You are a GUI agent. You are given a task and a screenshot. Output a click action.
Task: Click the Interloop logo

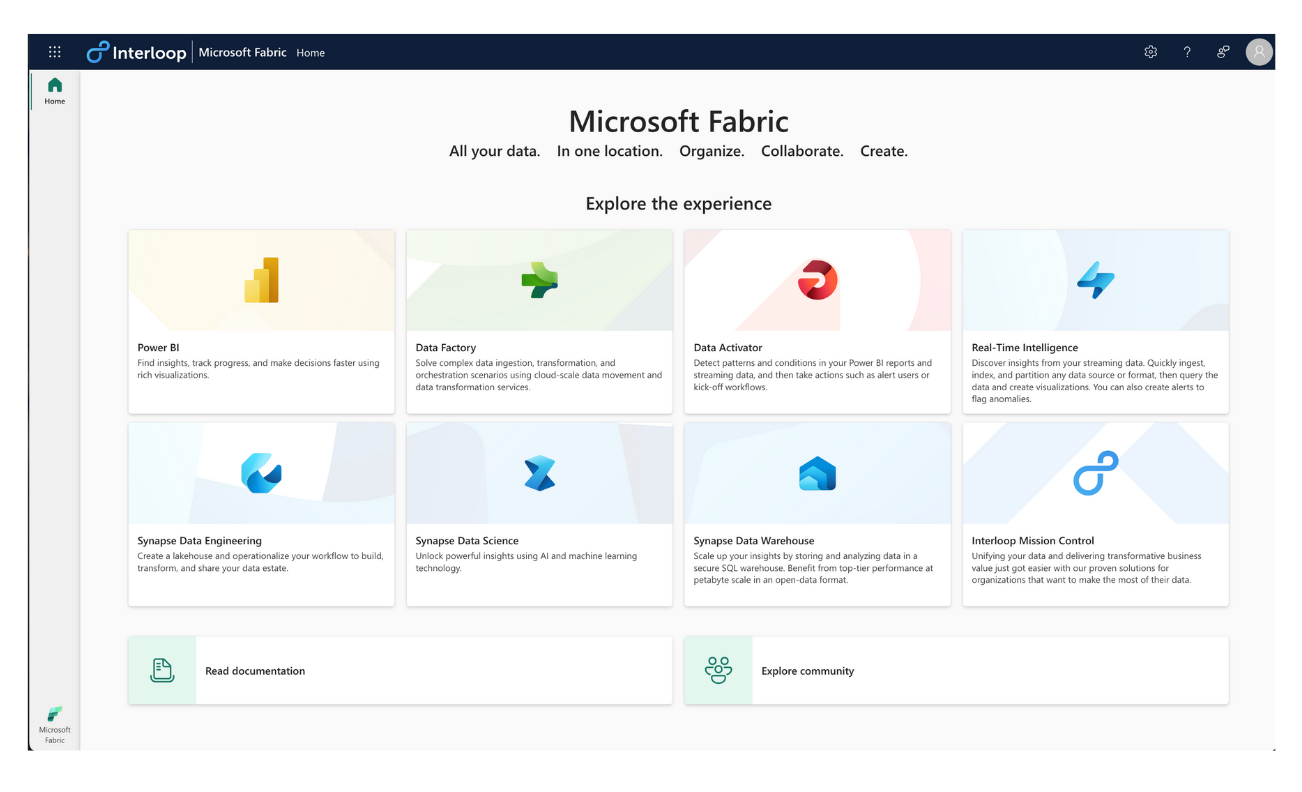tap(137, 52)
